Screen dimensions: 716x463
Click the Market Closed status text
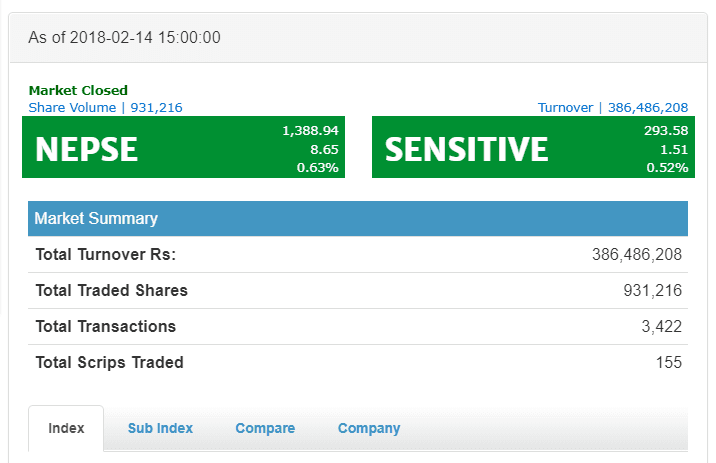pos(78,91)
